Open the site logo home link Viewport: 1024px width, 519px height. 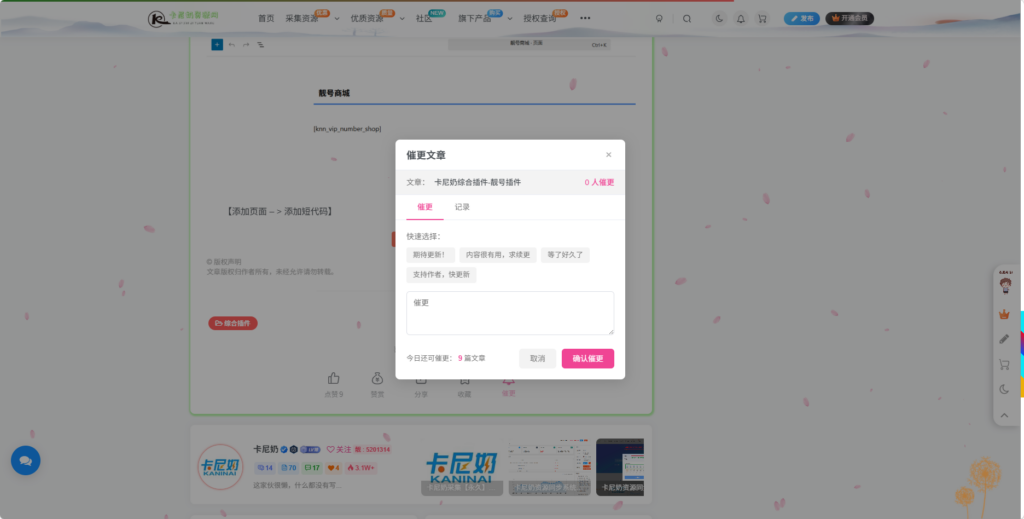click(184, 18)
